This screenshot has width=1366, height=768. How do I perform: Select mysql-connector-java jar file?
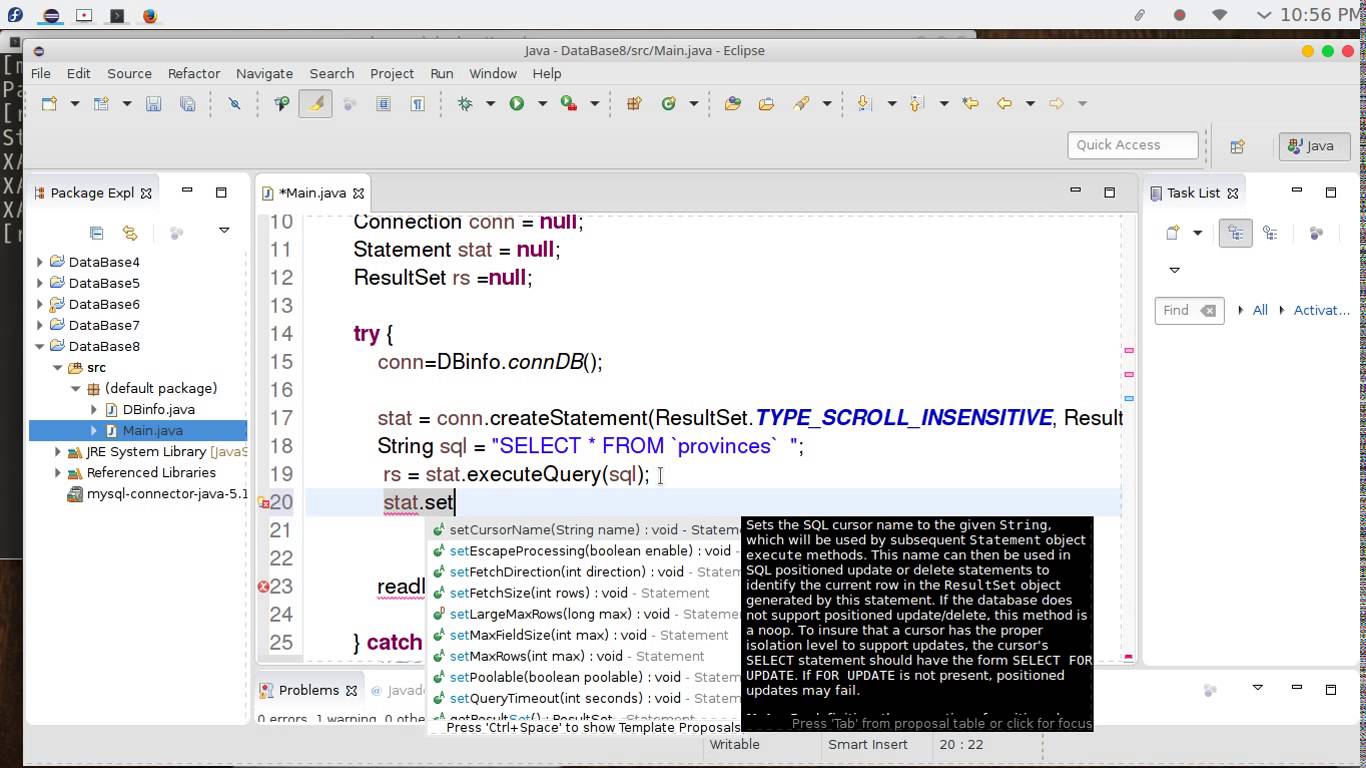pyautogui.click(x=158, y=493)
